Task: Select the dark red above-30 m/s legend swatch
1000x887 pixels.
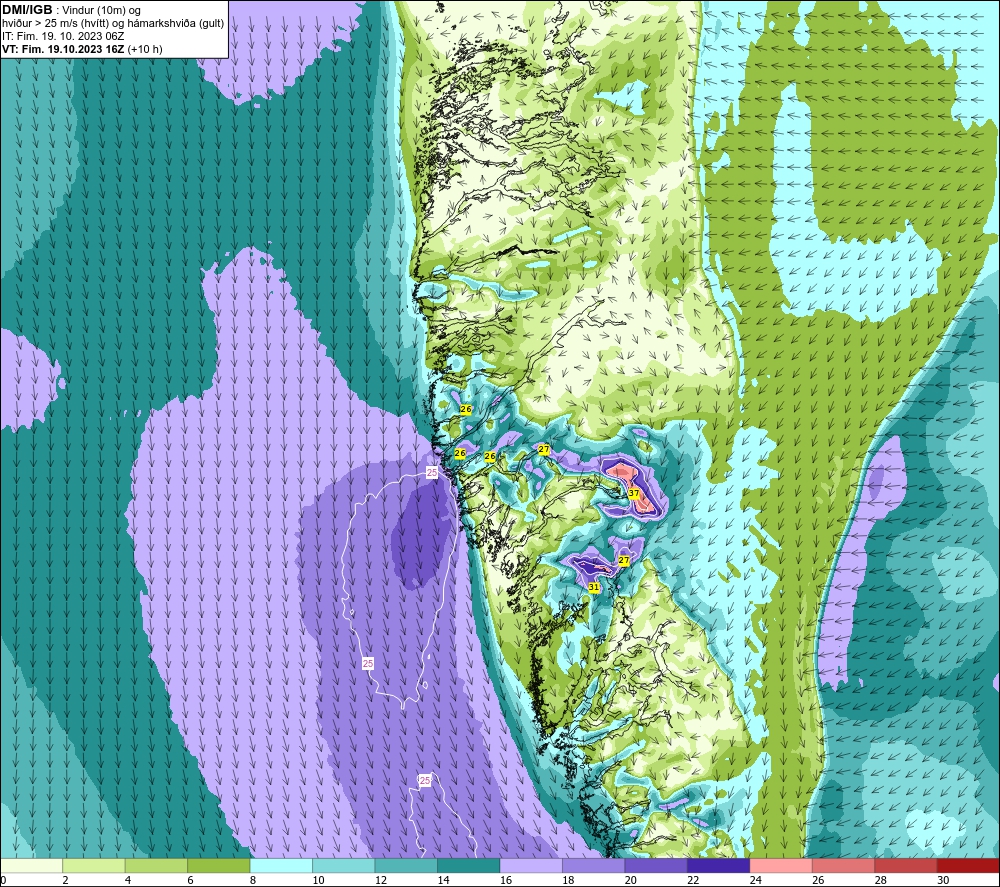Action: coord(969,865)
